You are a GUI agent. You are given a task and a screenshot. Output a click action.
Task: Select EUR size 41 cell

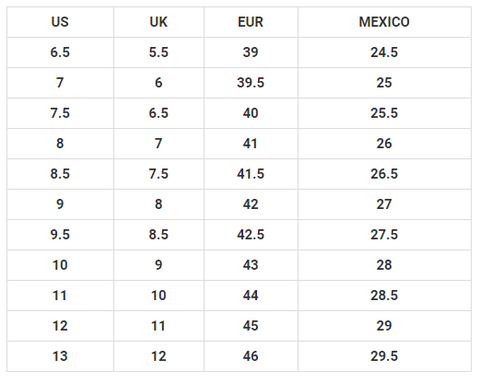(251, 143)
